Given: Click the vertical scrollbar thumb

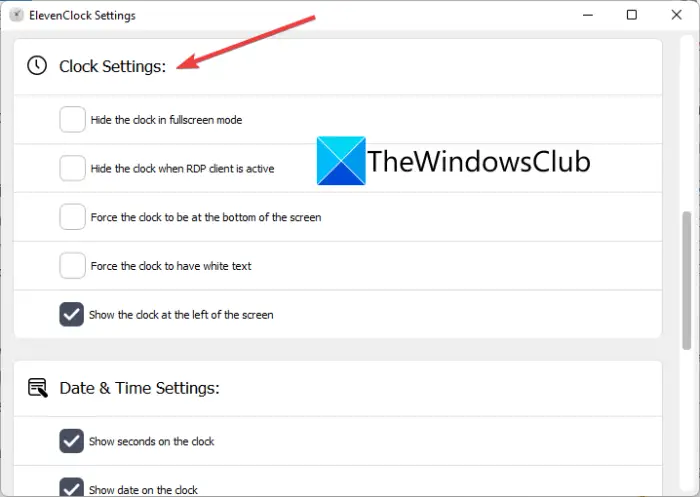Looking at the screenshot, I should (687, 280).
